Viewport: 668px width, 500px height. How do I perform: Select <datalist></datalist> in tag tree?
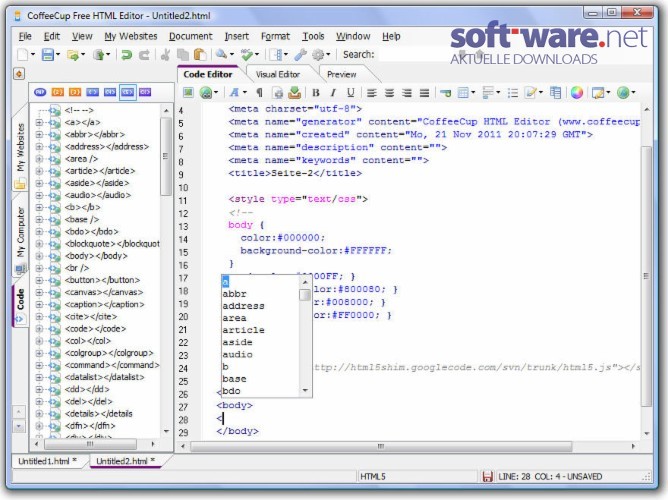click(x=104, y=377)
